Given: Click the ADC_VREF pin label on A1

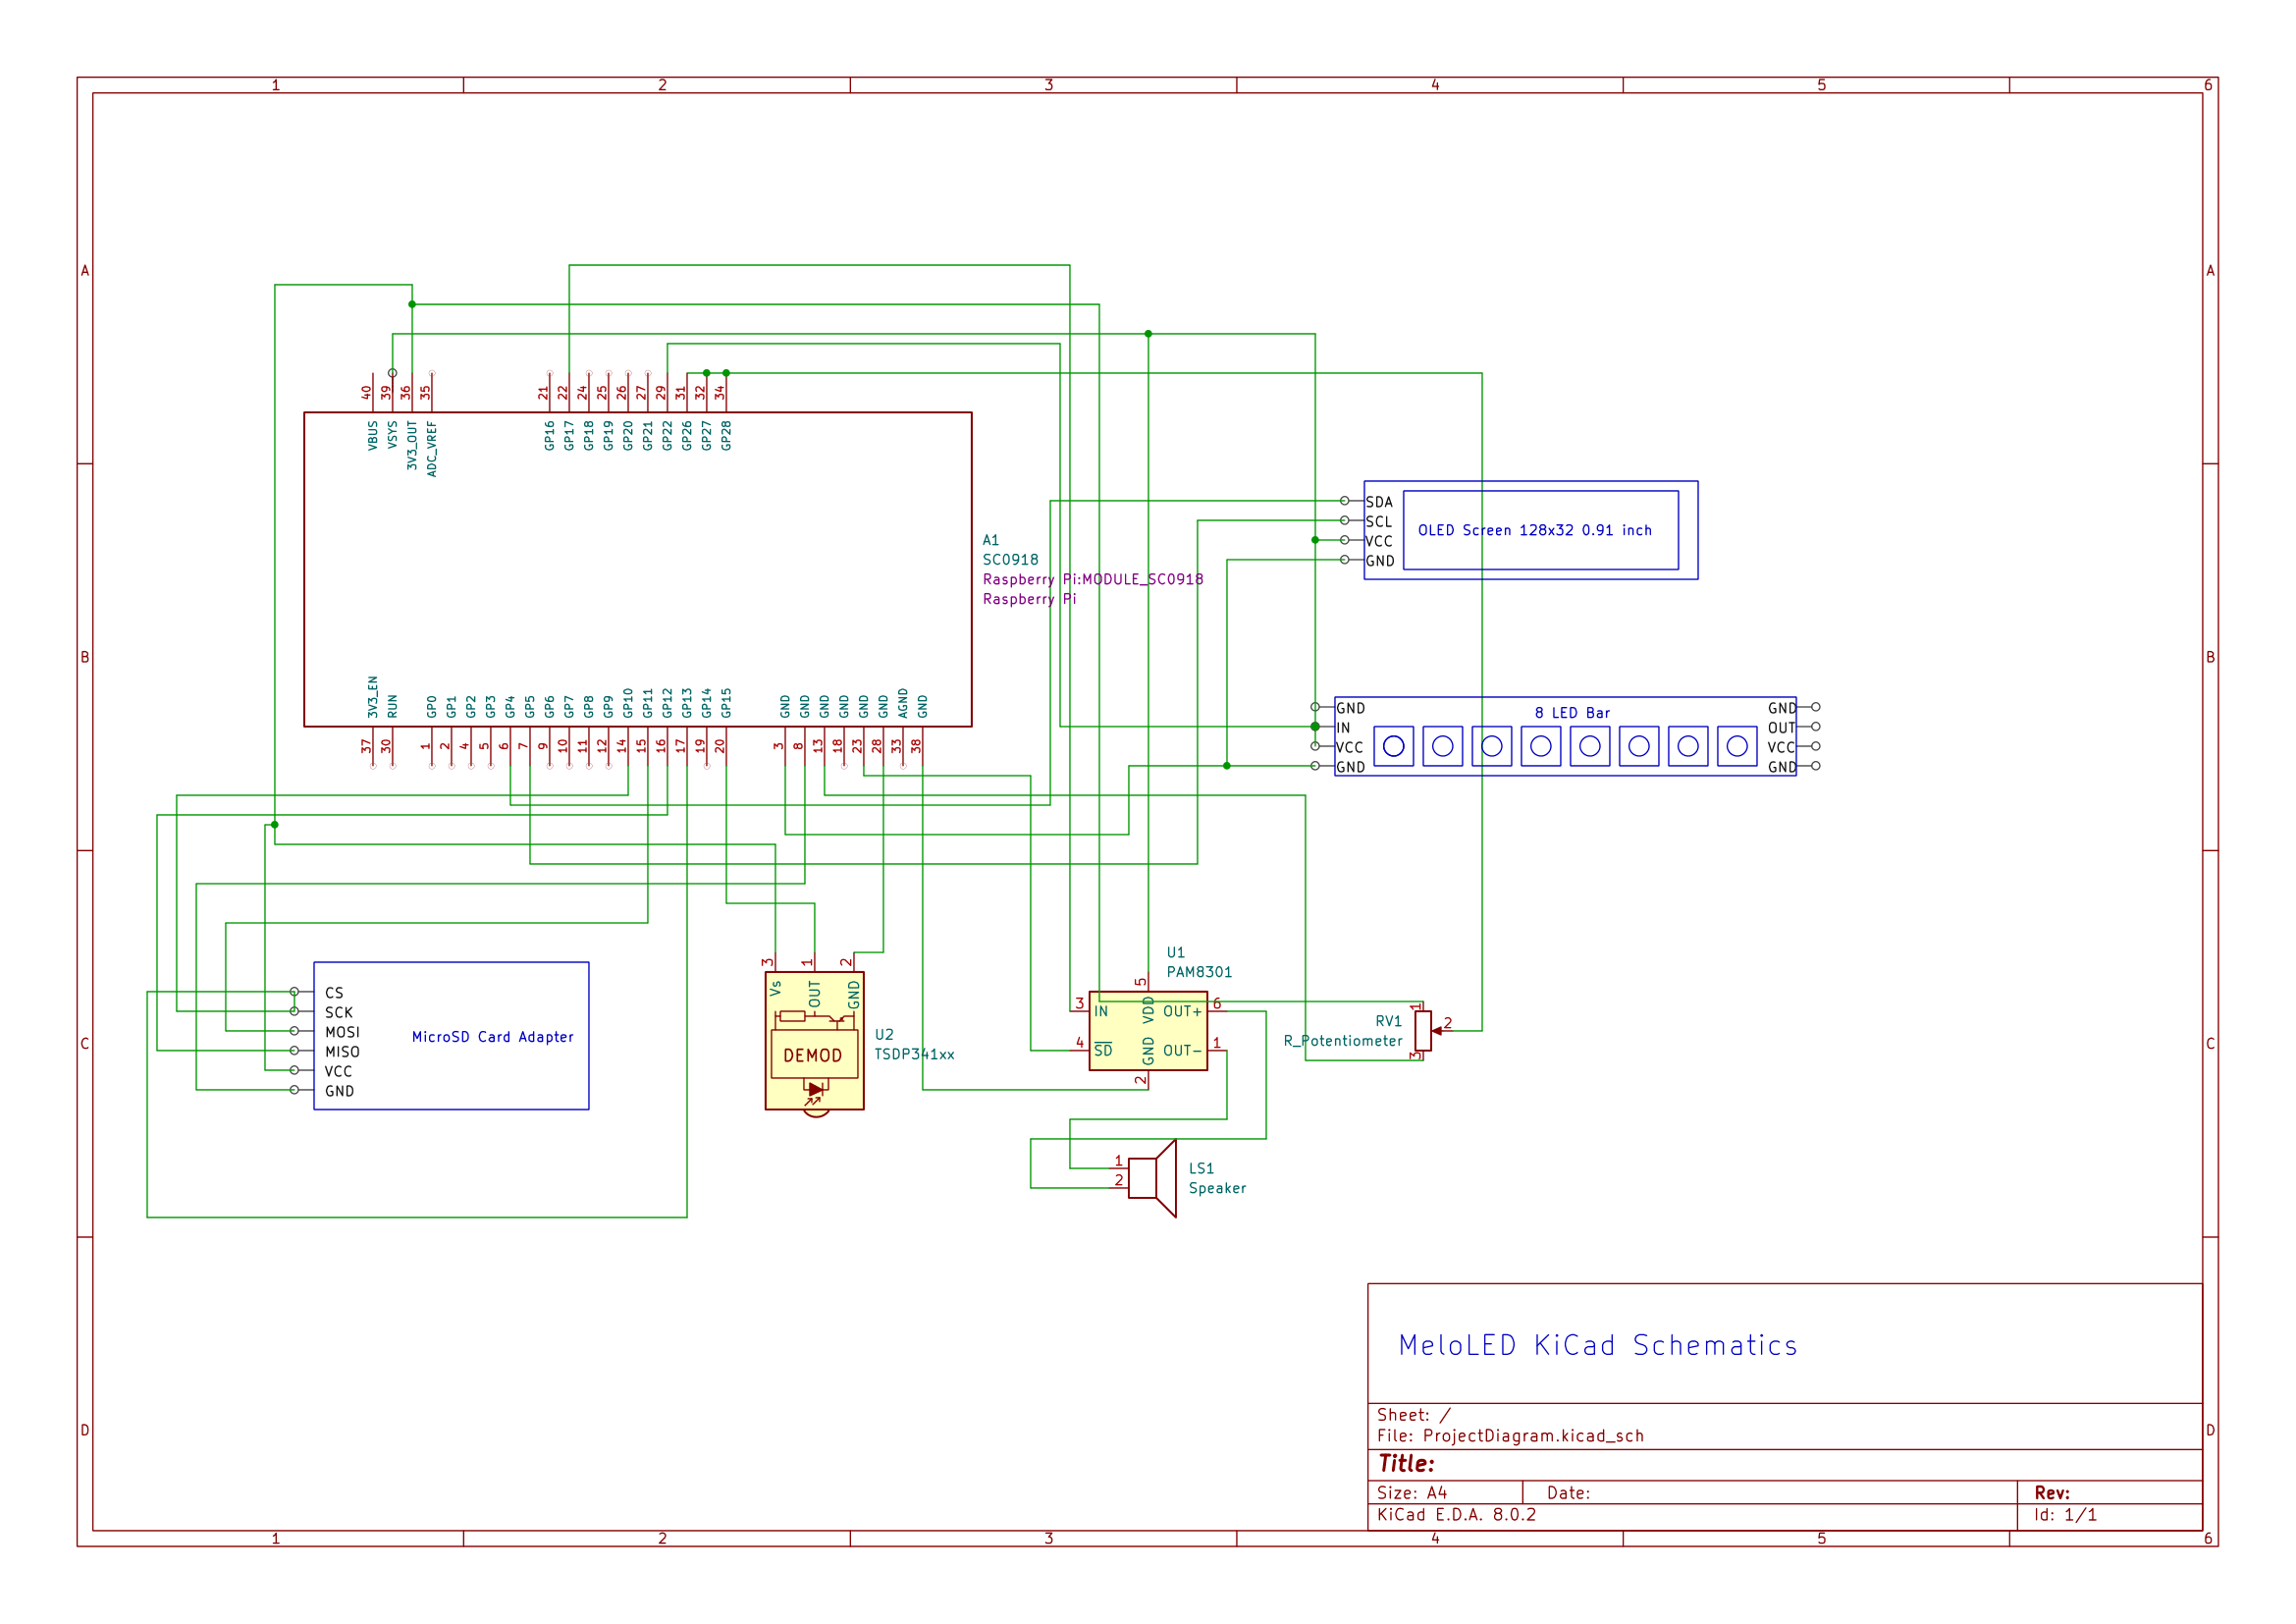Looking at the screenshot, I should (432, 448).
